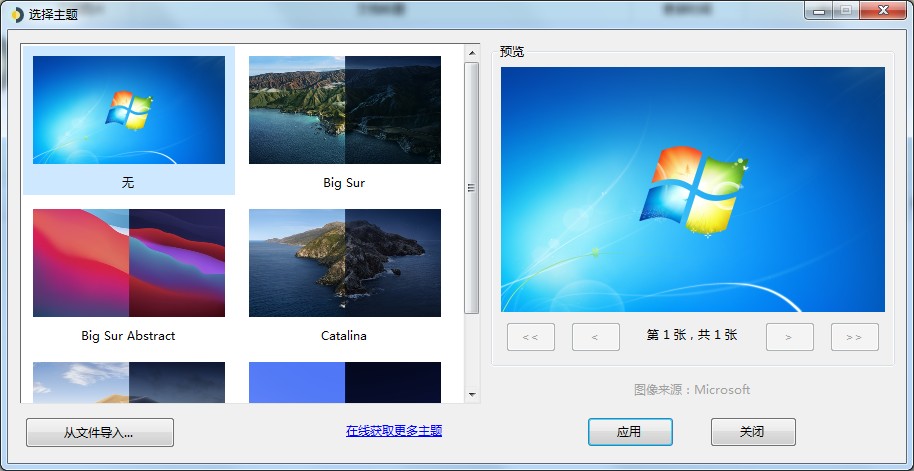Image resolution: width=914 pixels, height=471 pixels.
Task: Go to first image with << button
Action: coord(530,337)
